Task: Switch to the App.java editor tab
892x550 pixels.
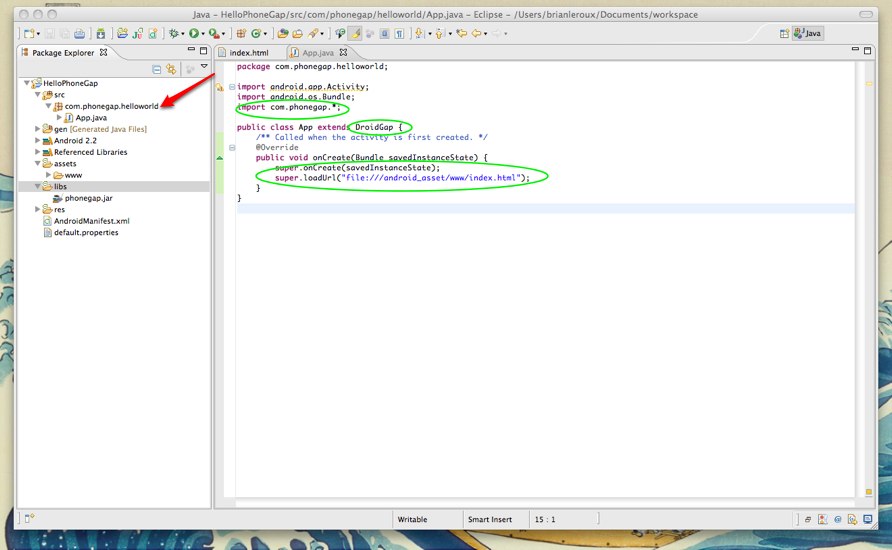Action: point(317,53)
